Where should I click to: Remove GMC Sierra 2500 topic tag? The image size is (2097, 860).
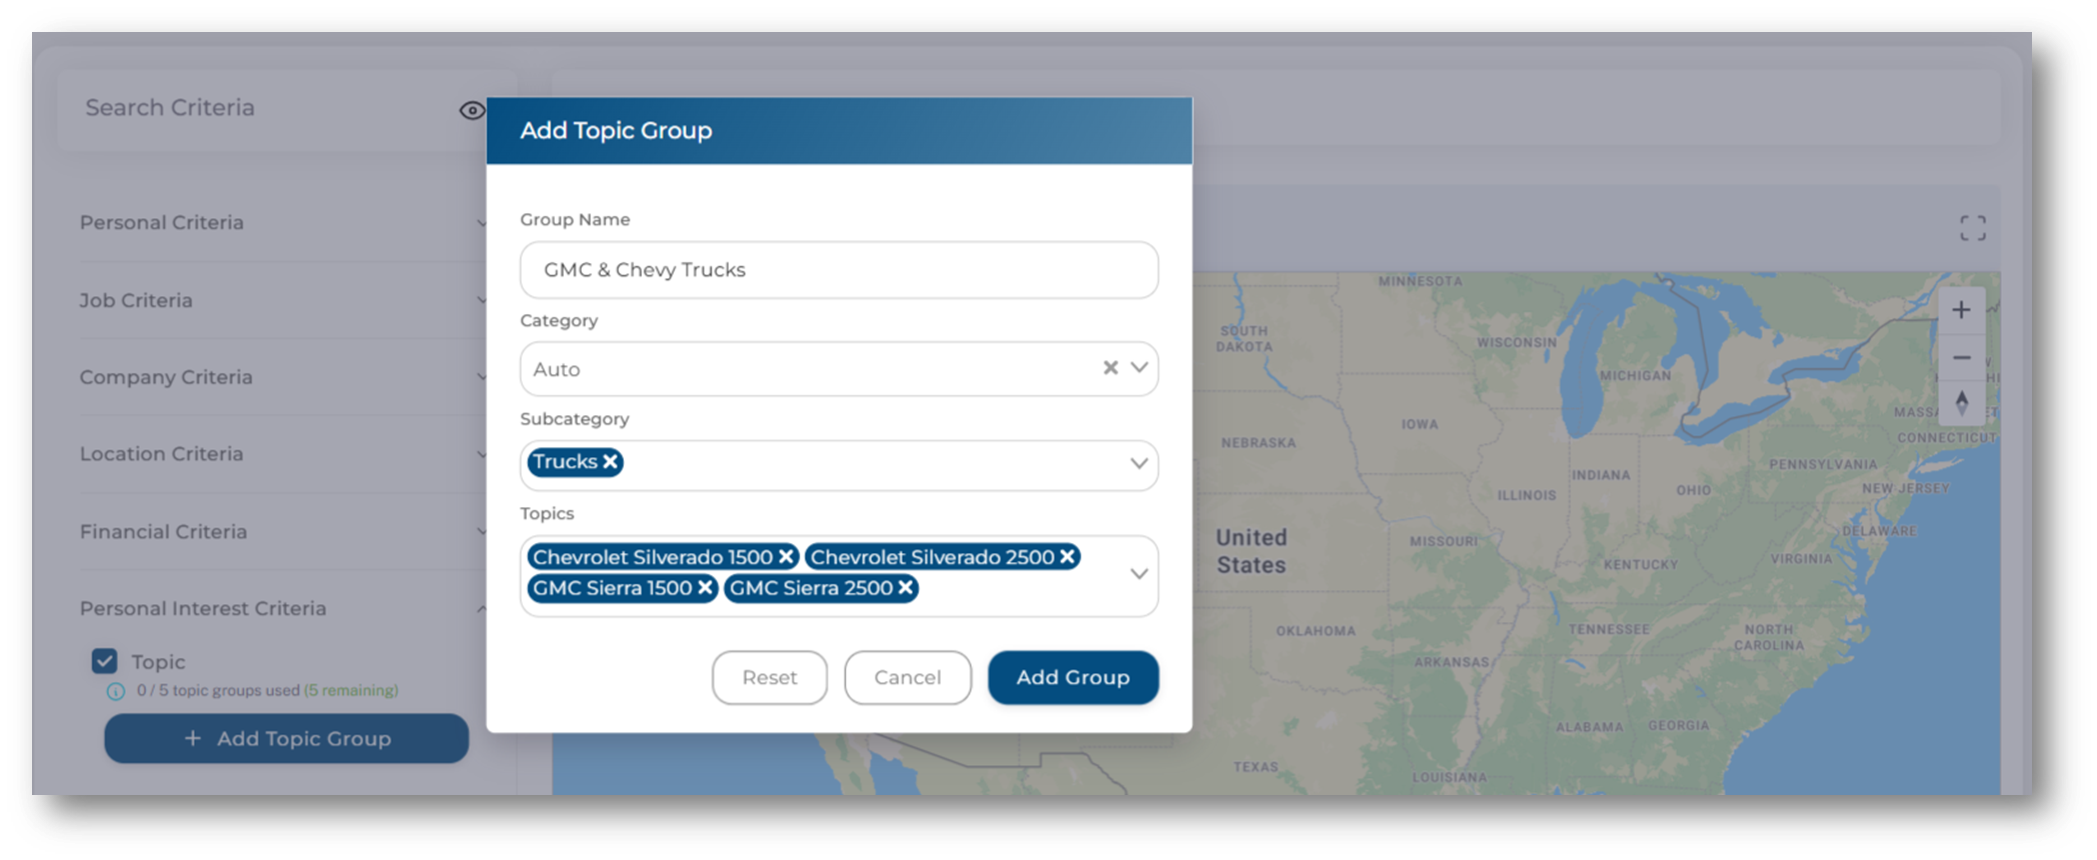point(905,588)
